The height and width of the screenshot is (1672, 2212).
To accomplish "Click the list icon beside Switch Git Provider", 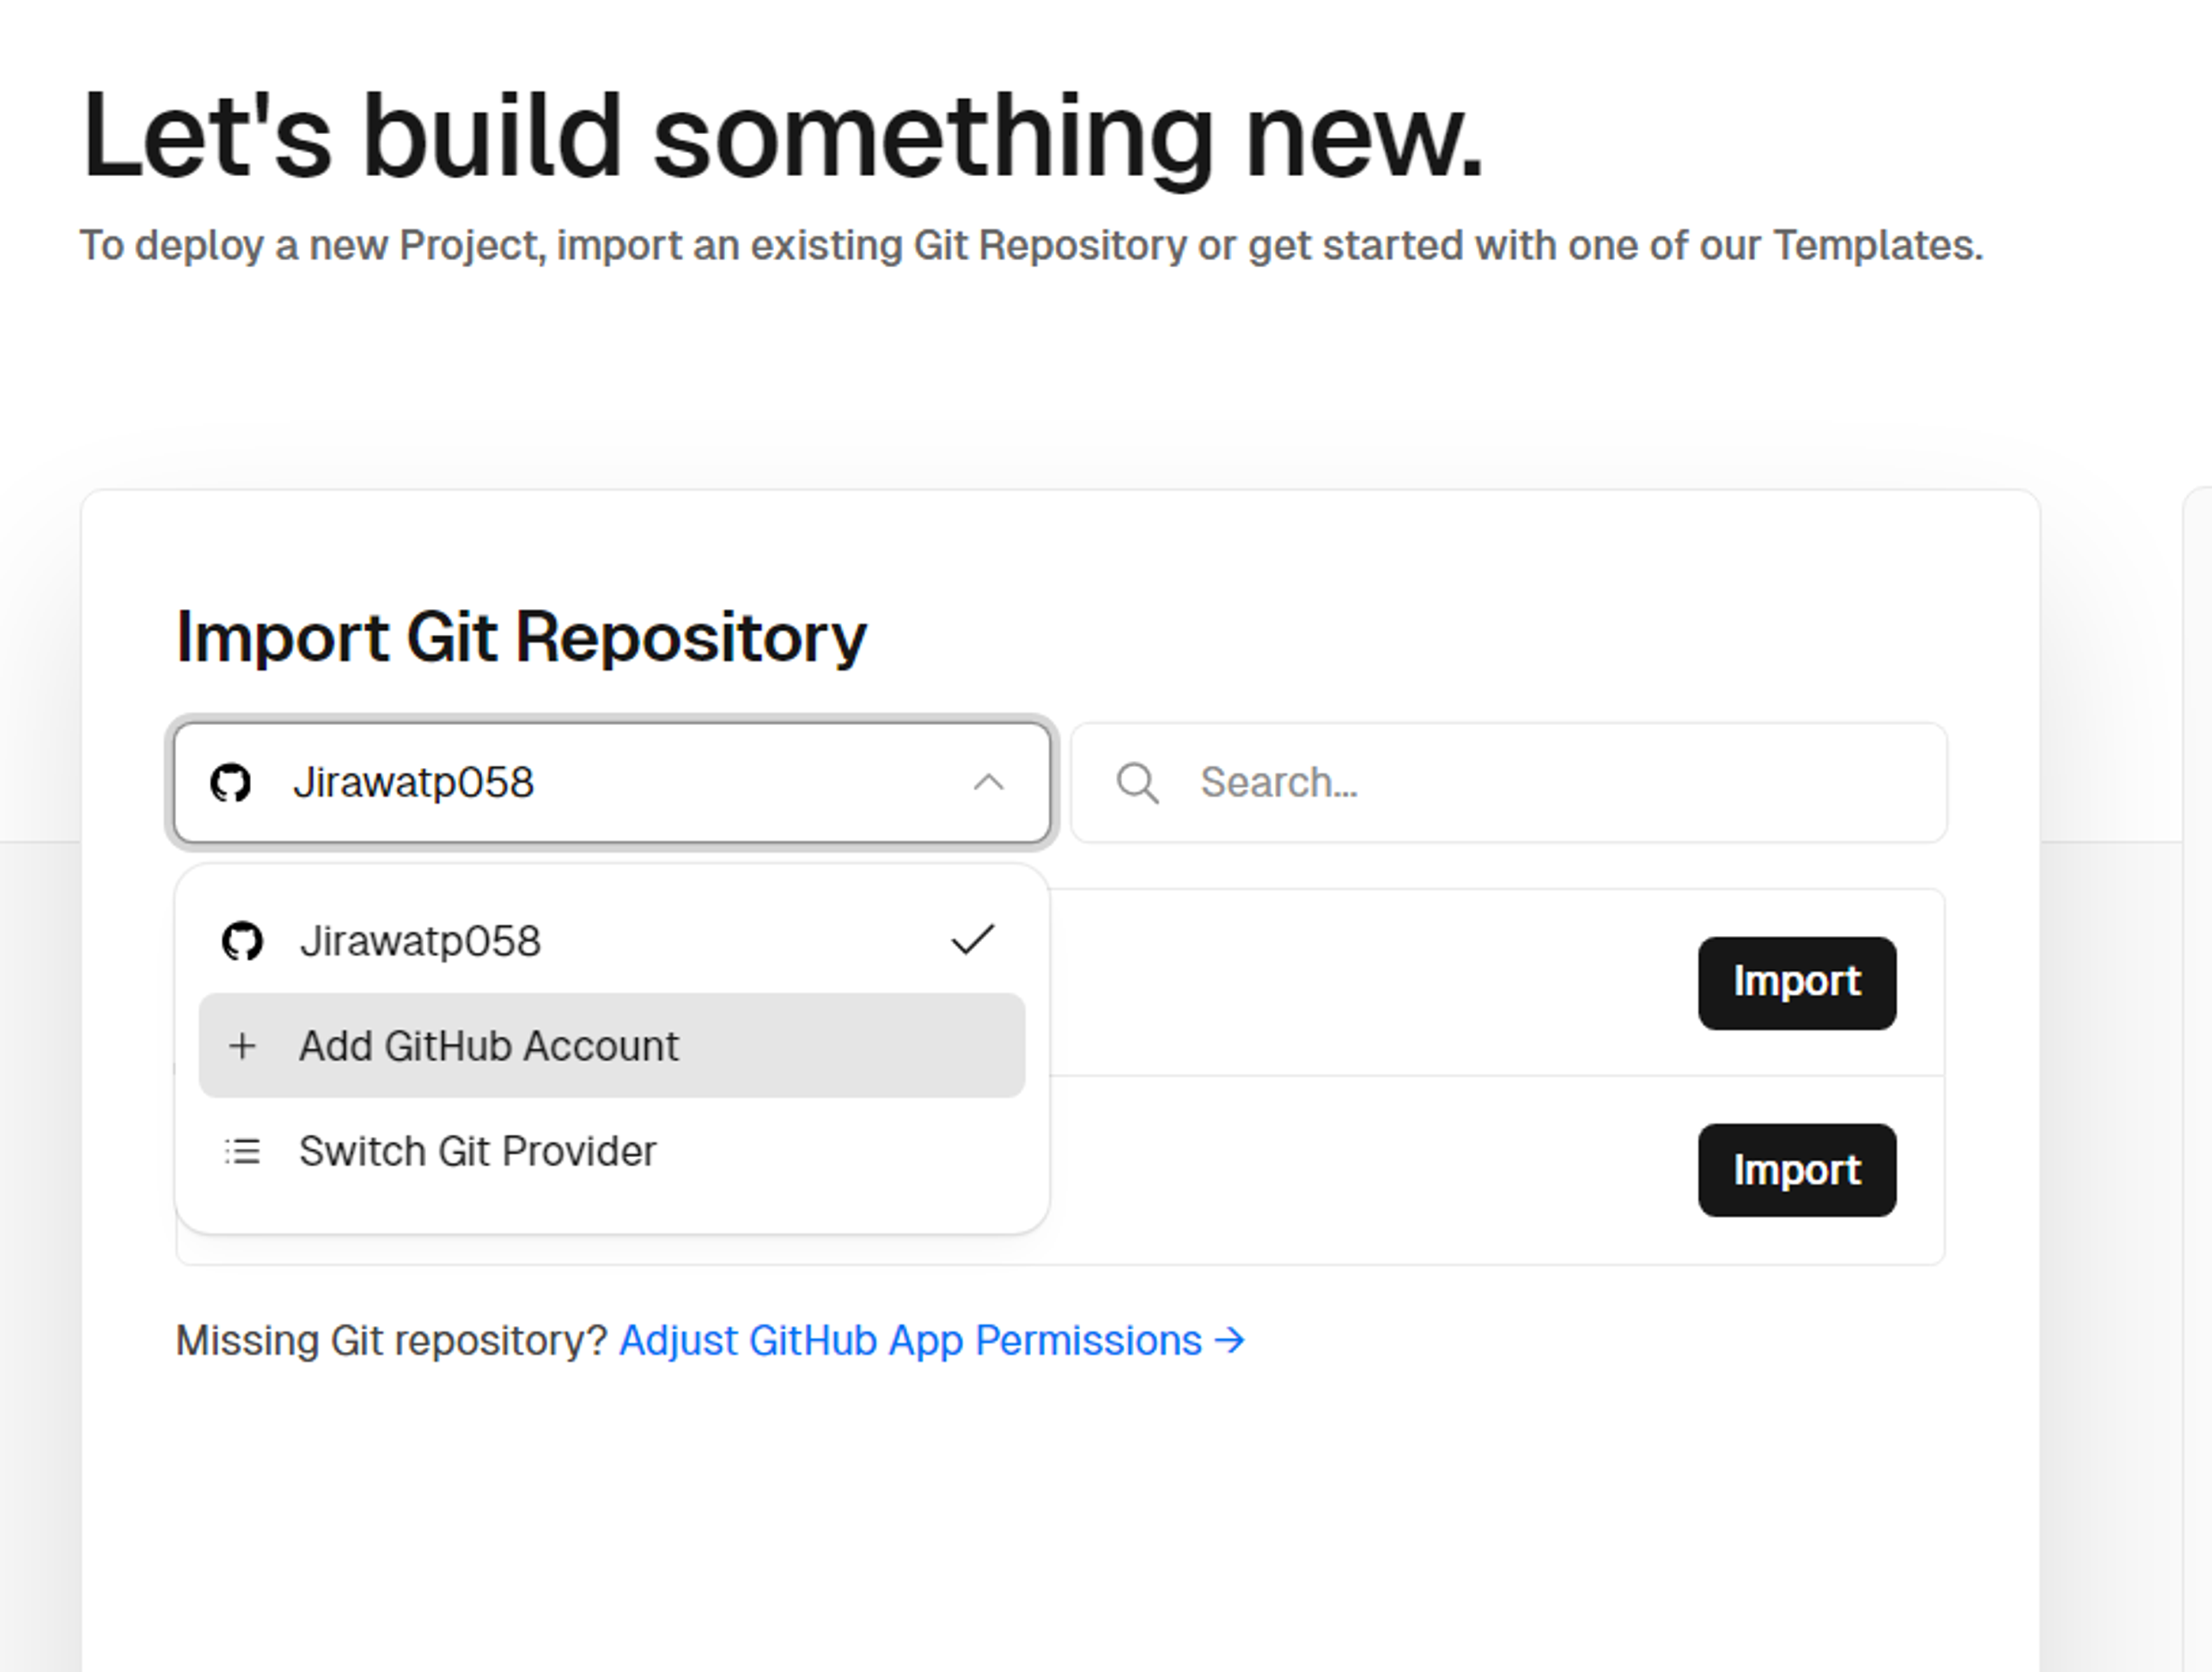I will point(242,1151).
